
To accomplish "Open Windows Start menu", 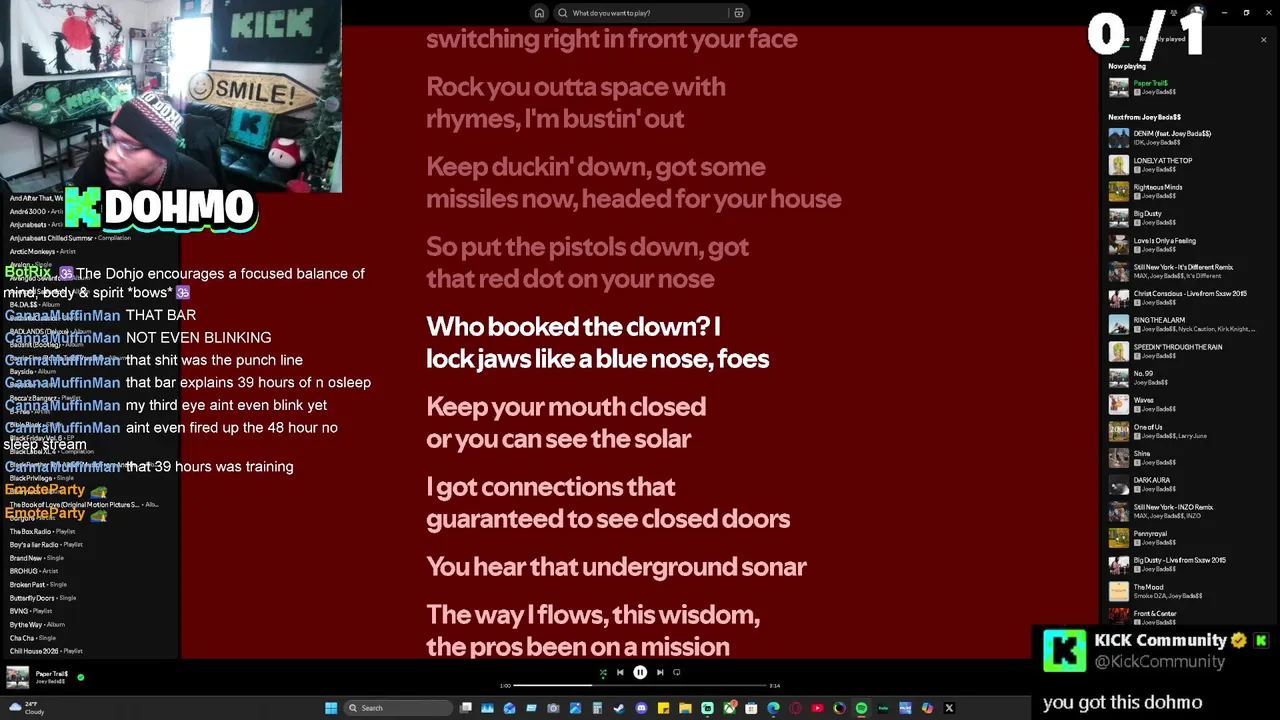I will point(331,708).
